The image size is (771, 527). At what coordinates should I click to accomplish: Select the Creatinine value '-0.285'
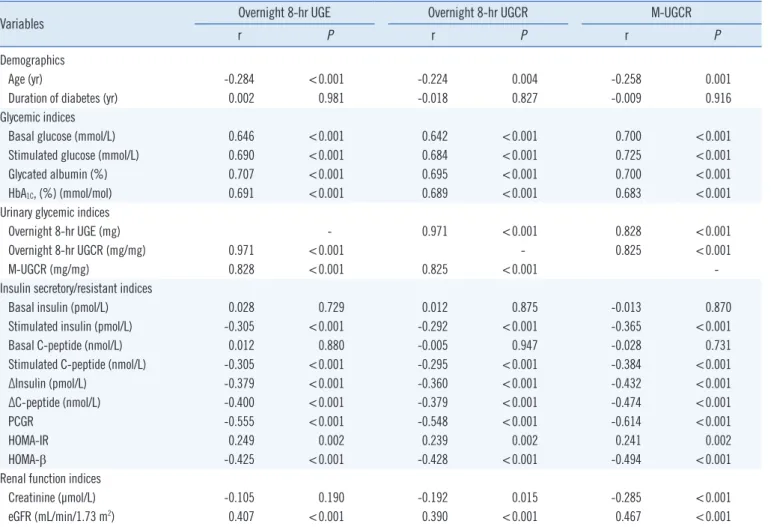626,498
